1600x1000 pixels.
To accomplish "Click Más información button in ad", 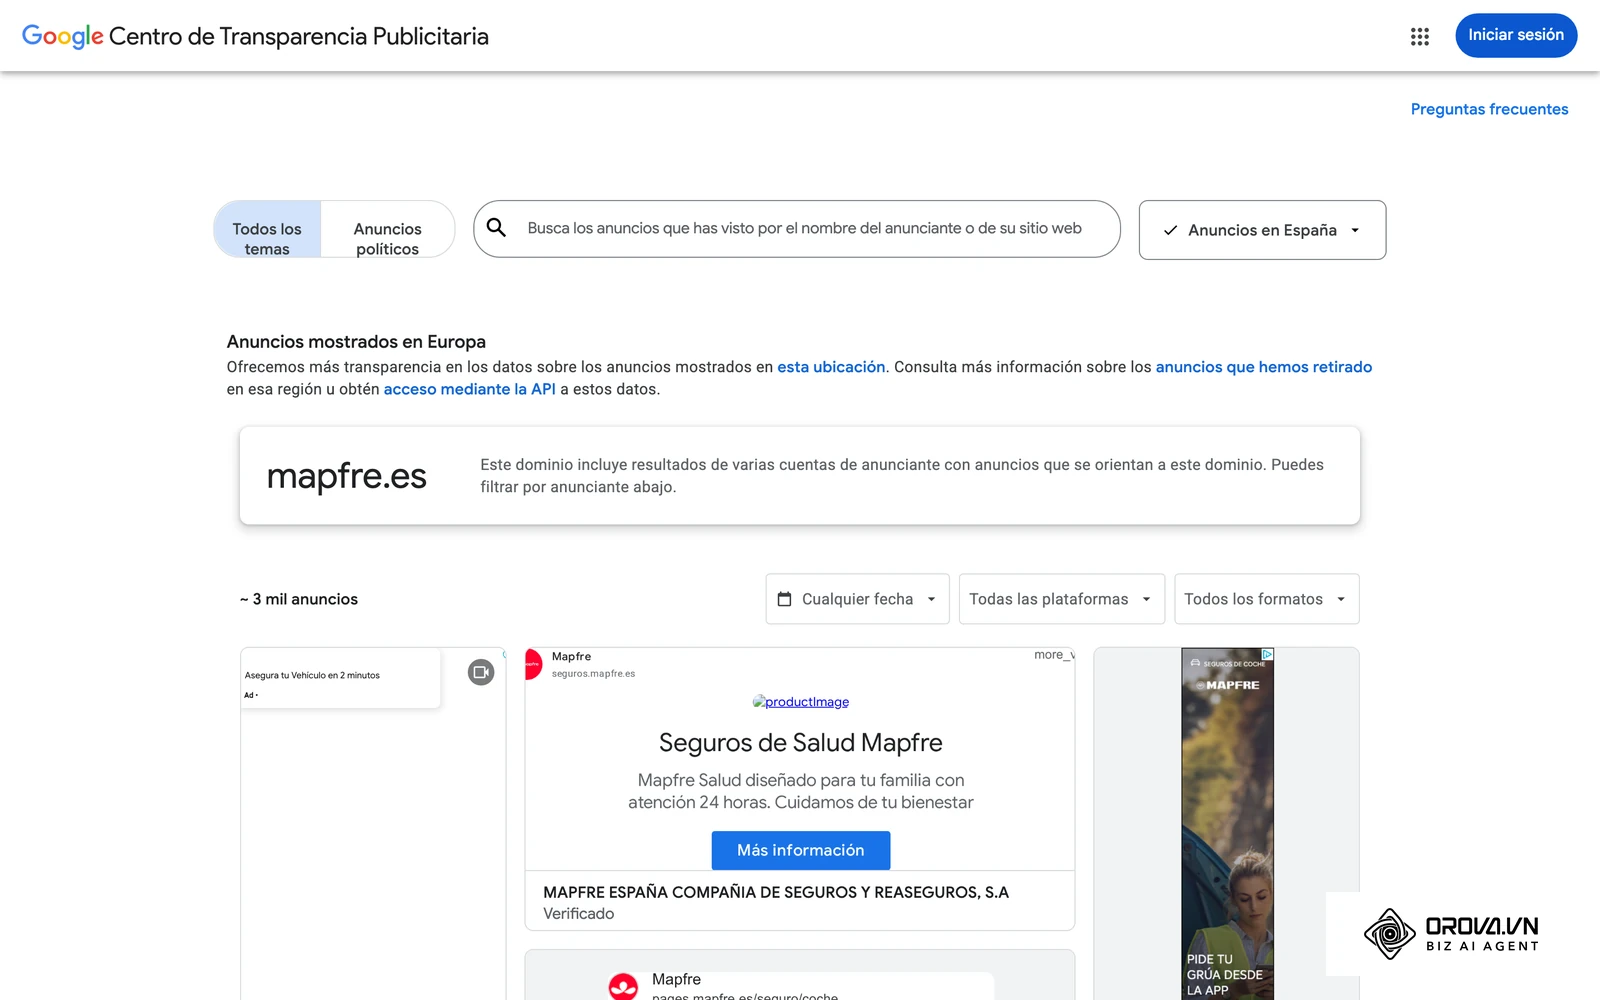I will (801, 850).
